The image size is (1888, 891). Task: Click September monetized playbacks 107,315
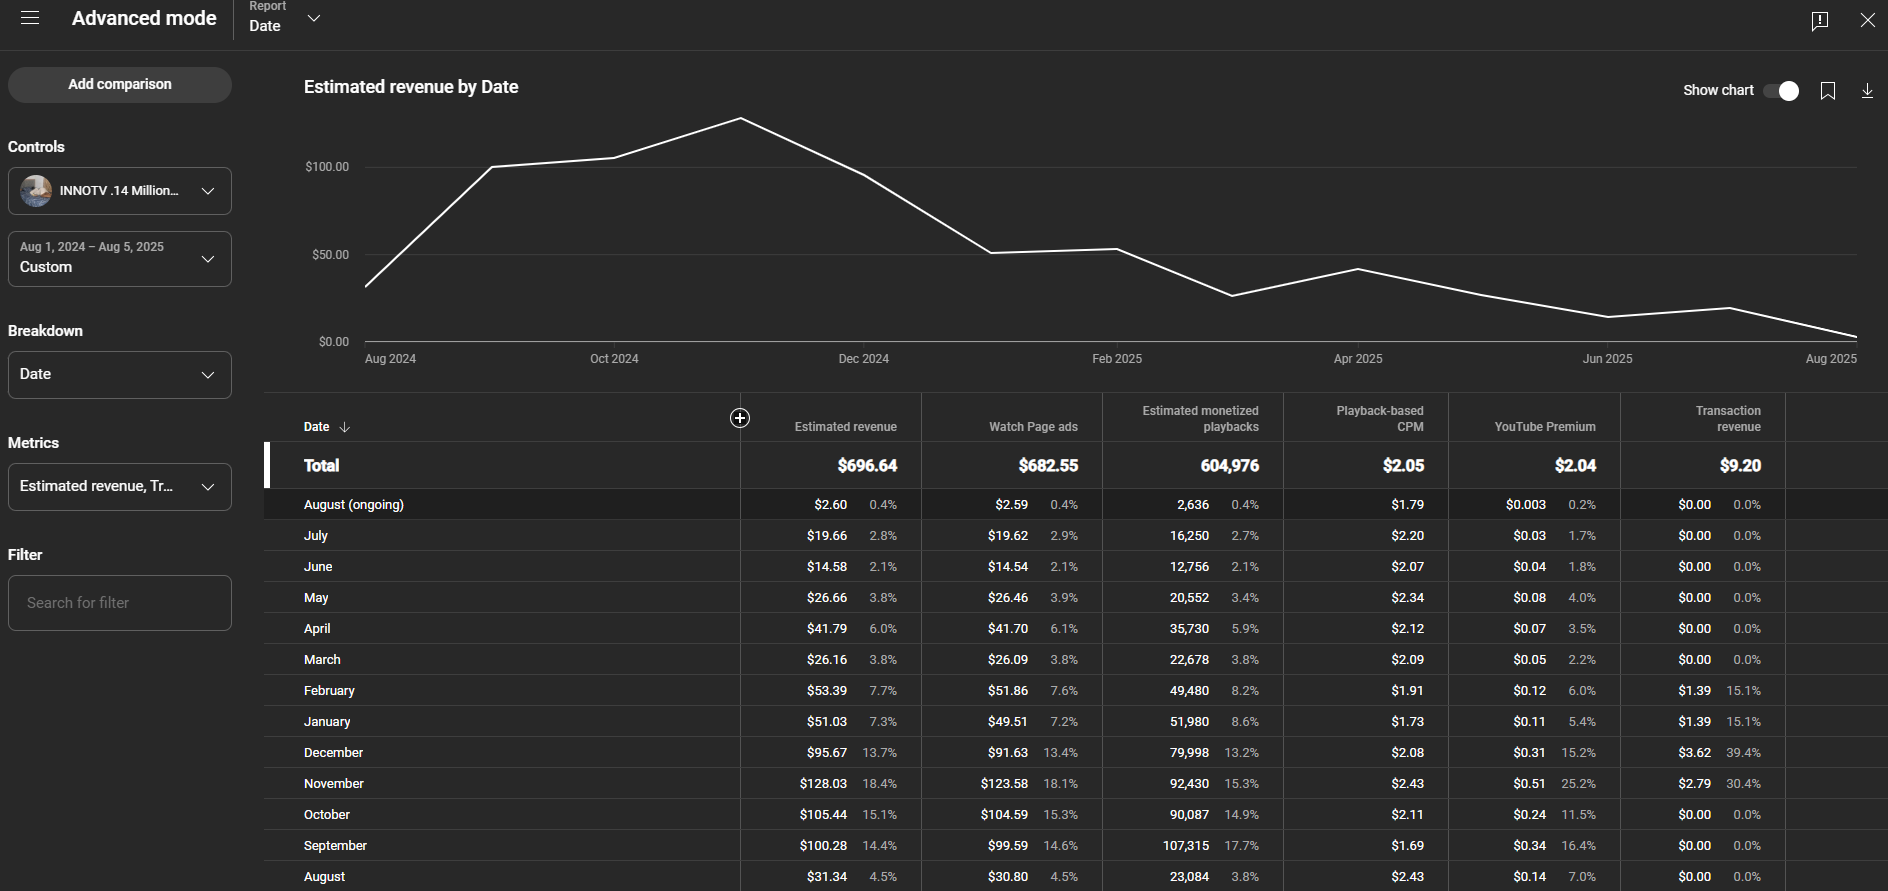click(1186, 846)
